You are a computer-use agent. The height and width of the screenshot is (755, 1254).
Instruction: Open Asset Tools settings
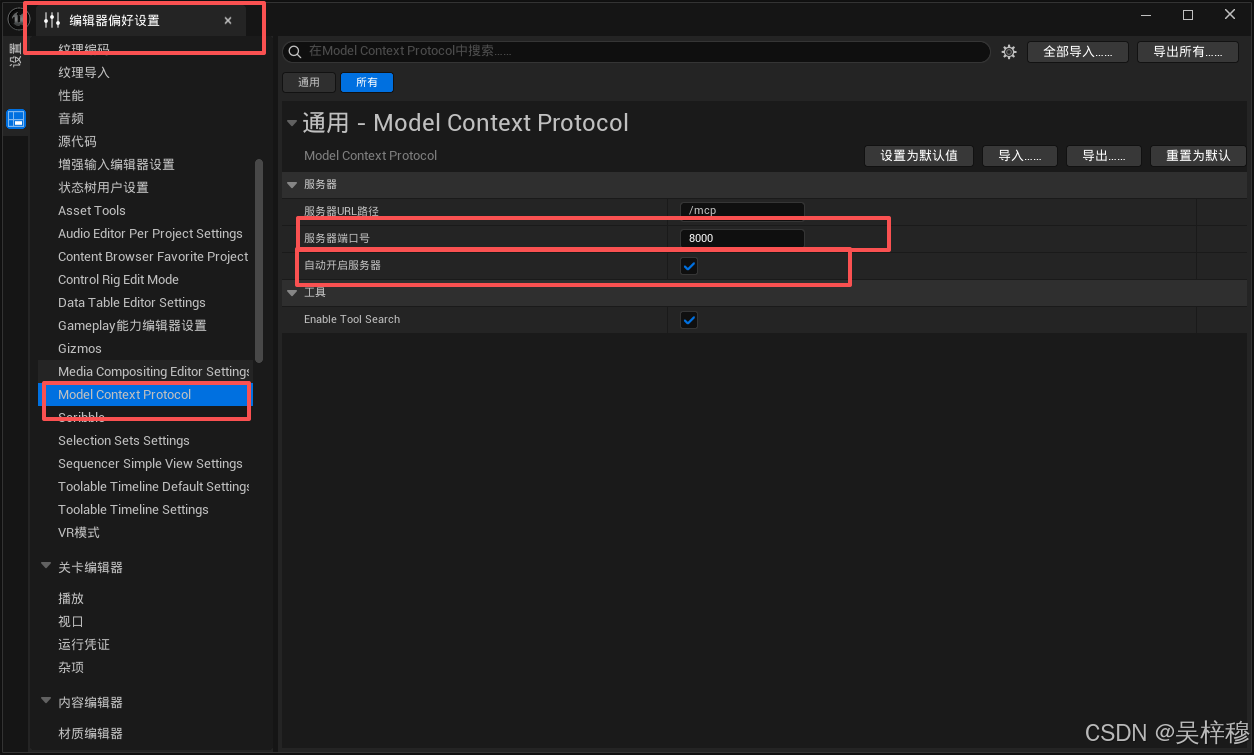pos(92,210)
